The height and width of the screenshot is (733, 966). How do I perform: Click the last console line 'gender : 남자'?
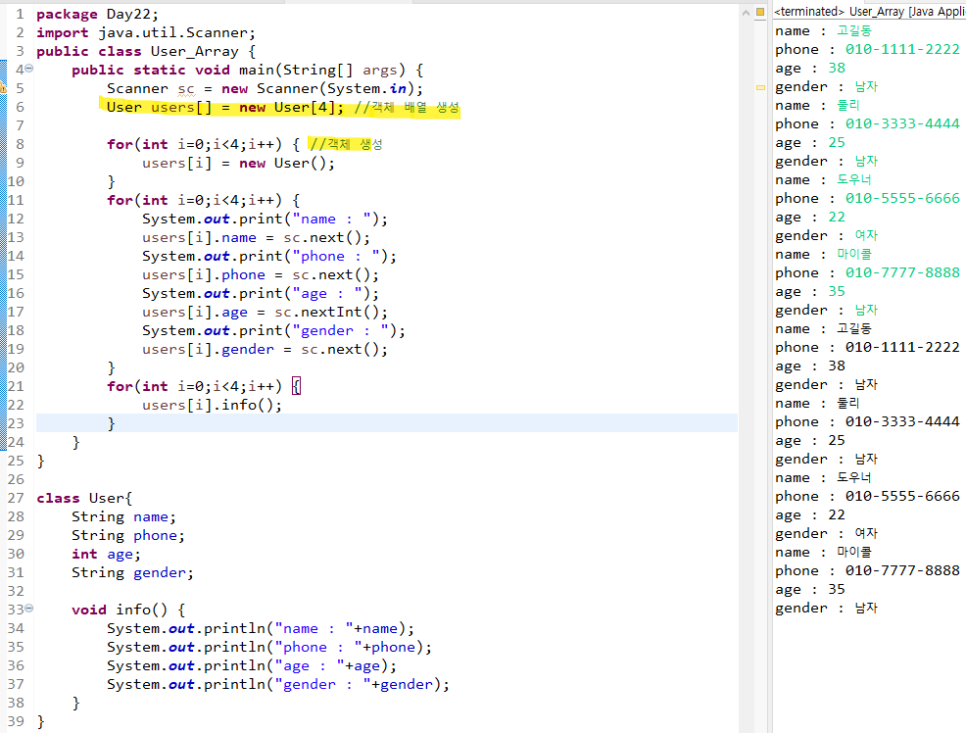pos(826,608)
